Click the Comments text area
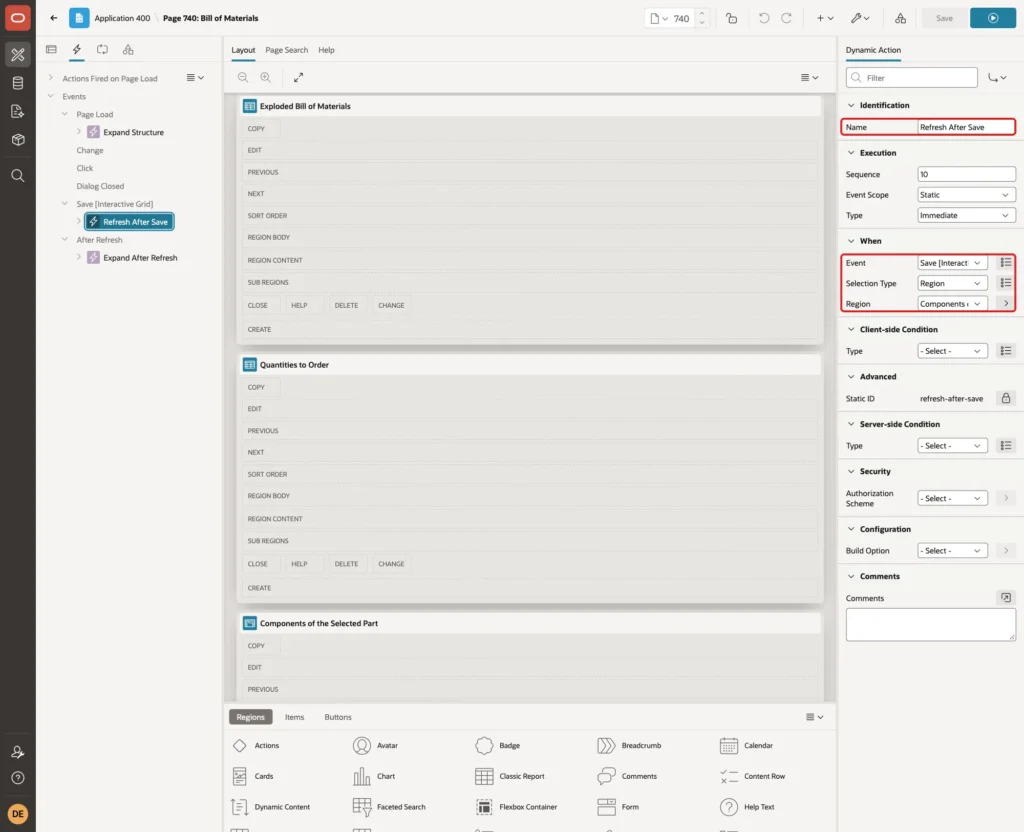Image resolution: width=1024 pixels, height=832 pixels. point(930,624)
